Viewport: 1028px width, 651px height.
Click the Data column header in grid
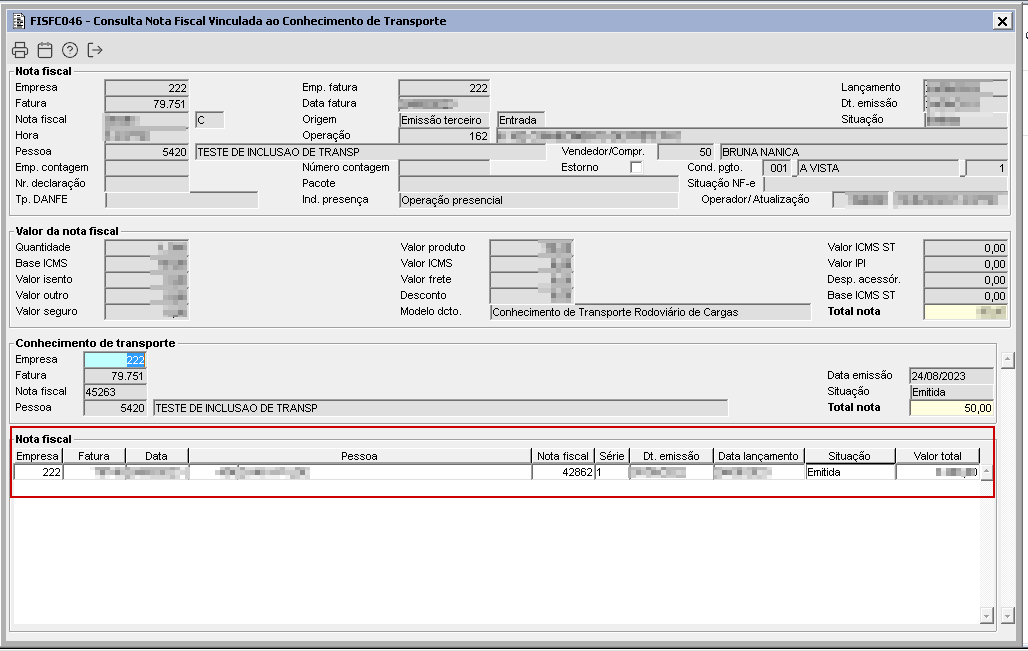click(x=156, y=456)
